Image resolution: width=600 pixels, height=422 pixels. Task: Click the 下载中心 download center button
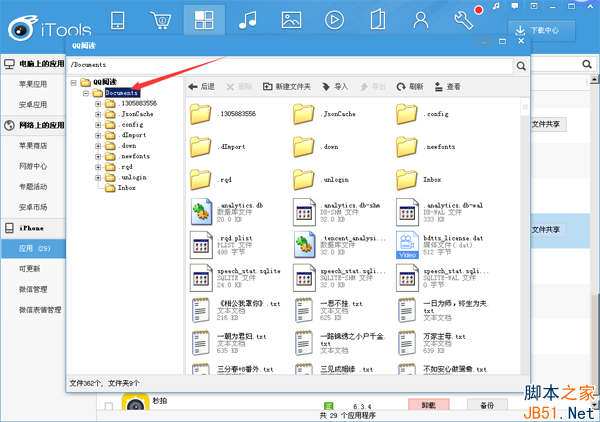tap(541, 30)
